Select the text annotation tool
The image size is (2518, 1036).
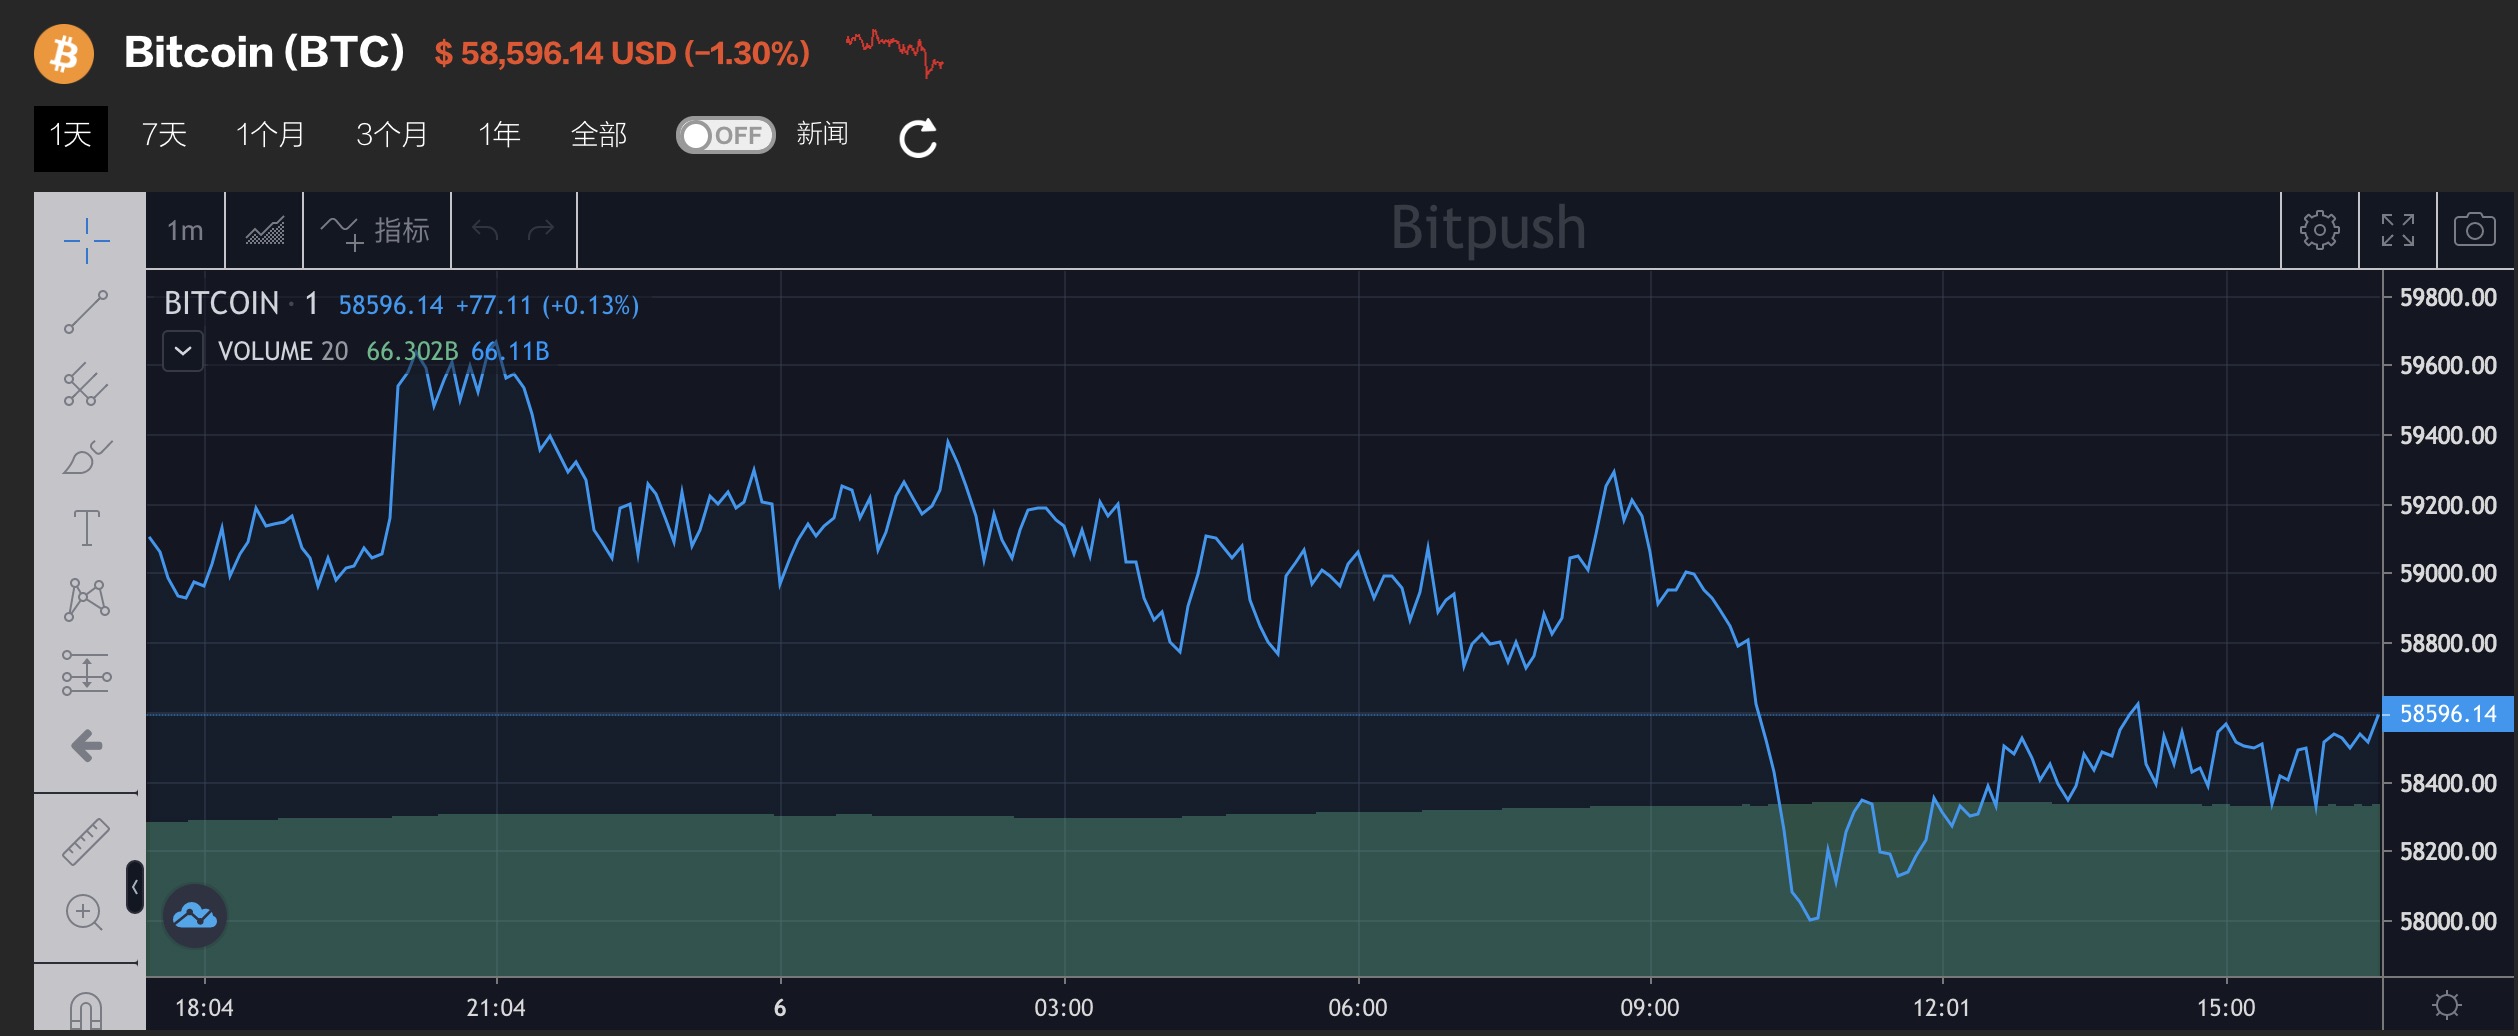(x=87, y=528)
